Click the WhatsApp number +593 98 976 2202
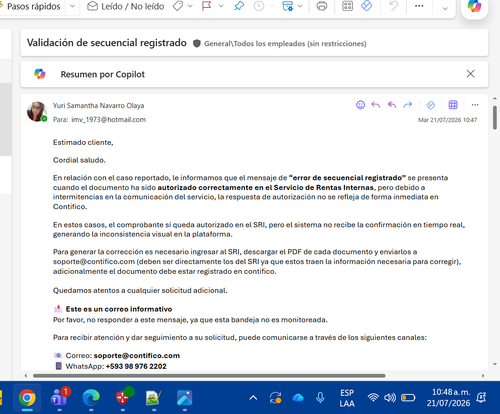This screenshot has width=500, height=414. tap(136, 366)
